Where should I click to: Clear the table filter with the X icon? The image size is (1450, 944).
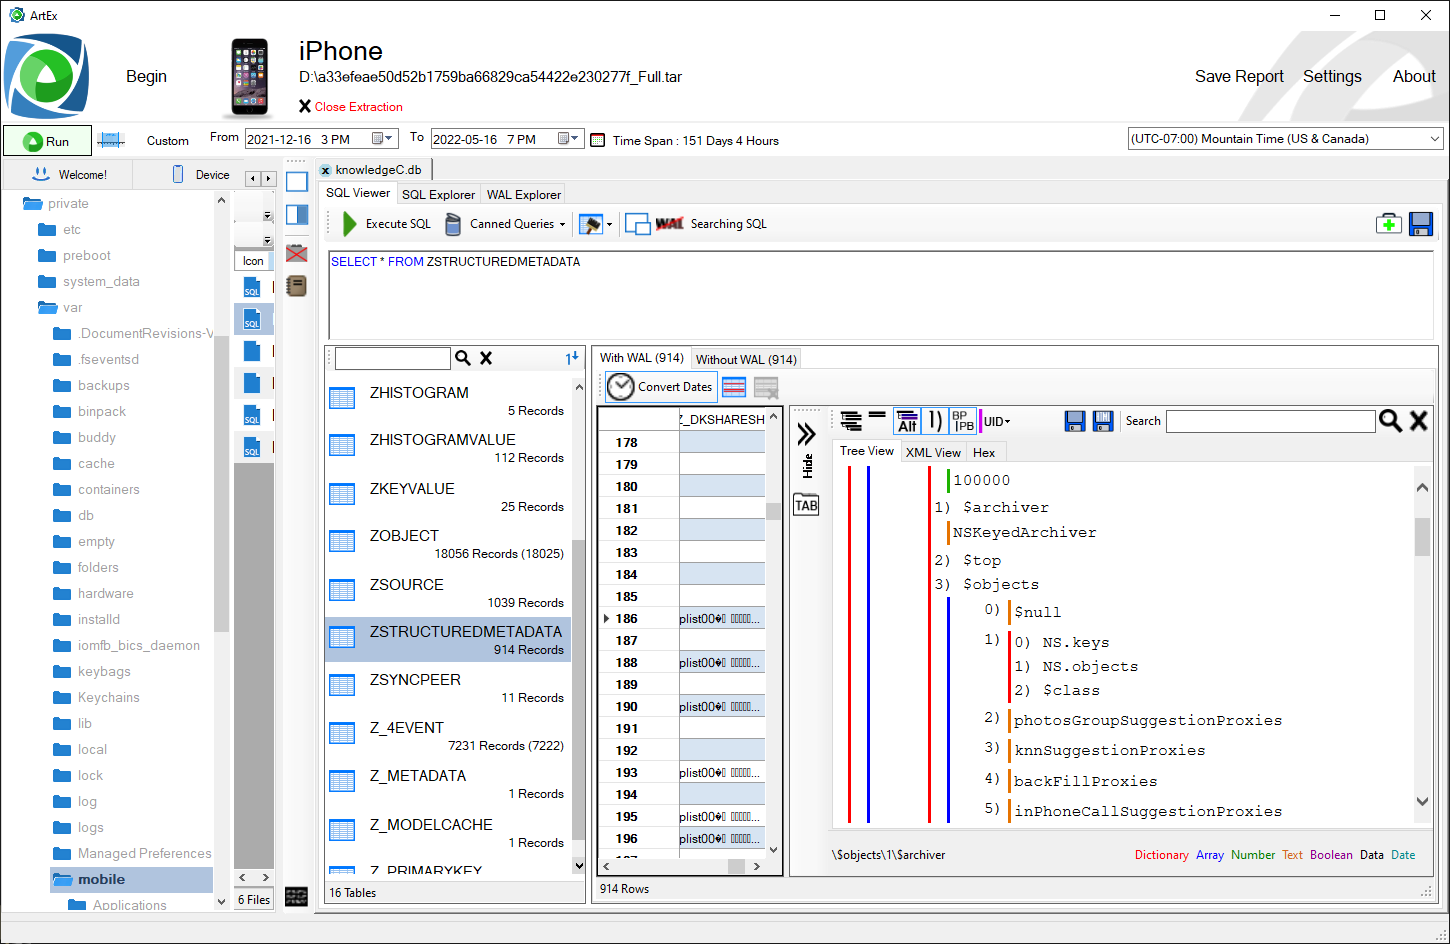(486, 358)
